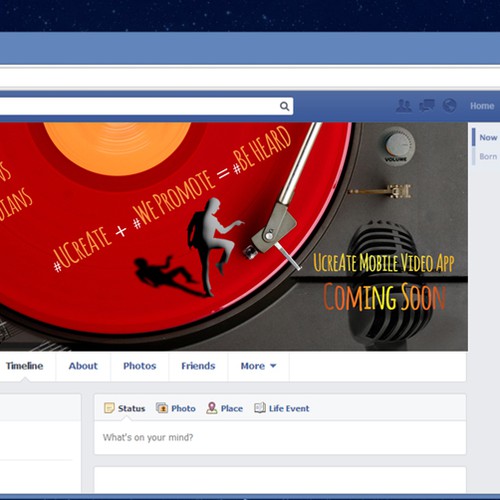Jump to Born on the timeline
Viewport: 500px width, 500px height.
pyautogui.click(x=487, y=156)
